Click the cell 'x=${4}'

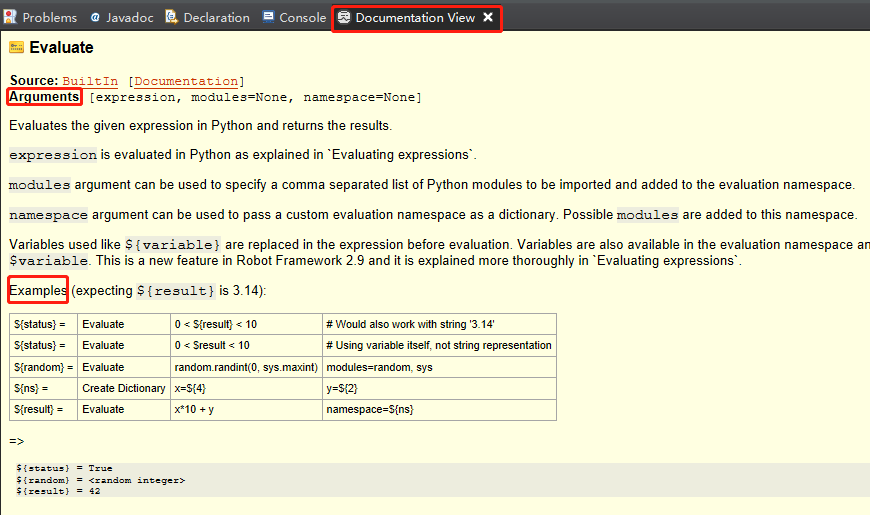(x=246, y=388)
